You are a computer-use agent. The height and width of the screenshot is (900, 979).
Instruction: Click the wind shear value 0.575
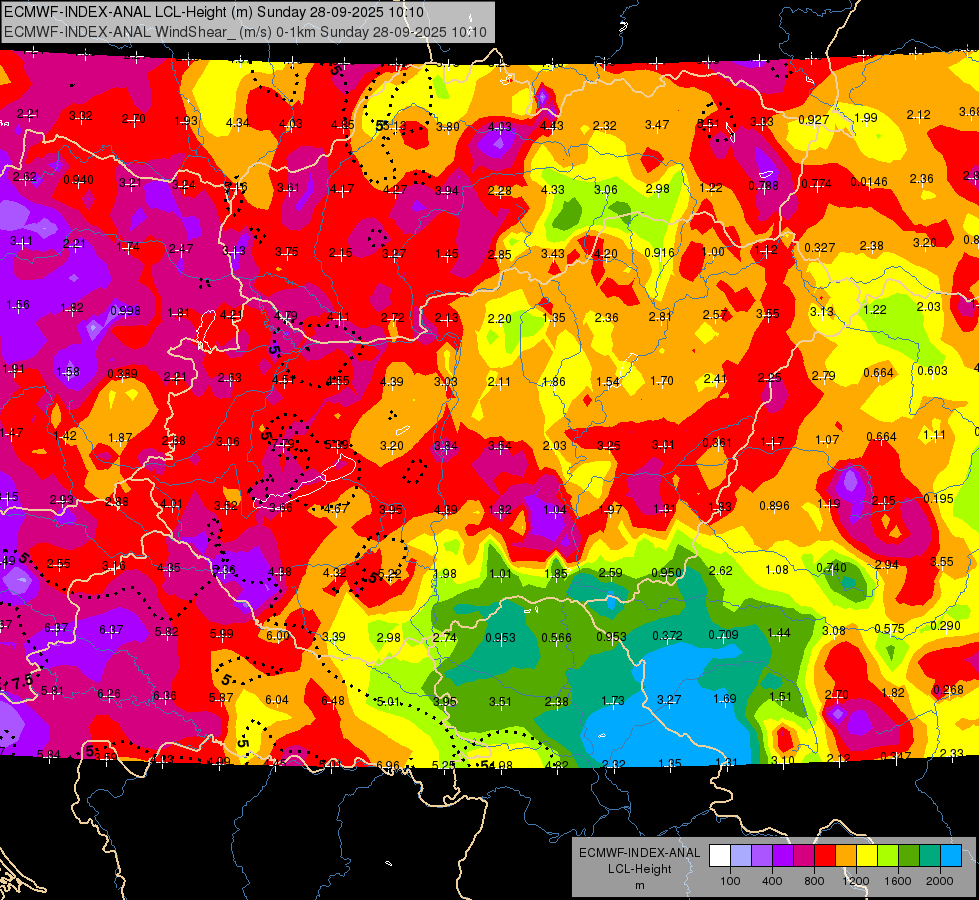coord(889,629)
